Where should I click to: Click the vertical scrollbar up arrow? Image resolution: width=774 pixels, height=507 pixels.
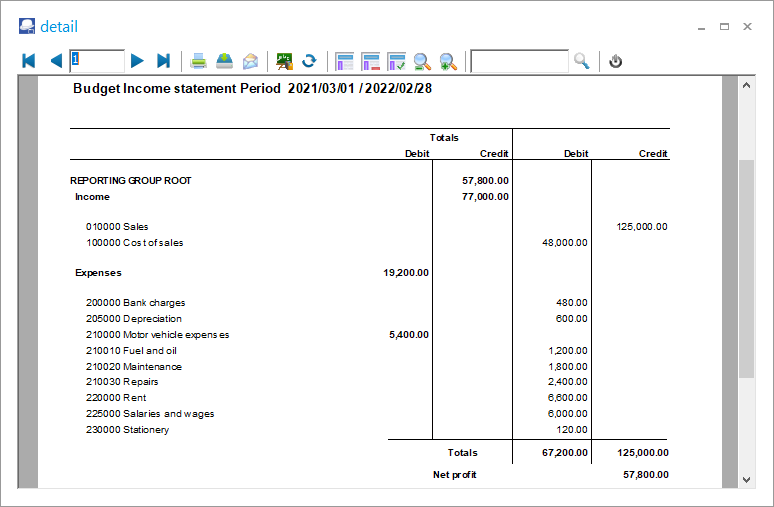746,85
